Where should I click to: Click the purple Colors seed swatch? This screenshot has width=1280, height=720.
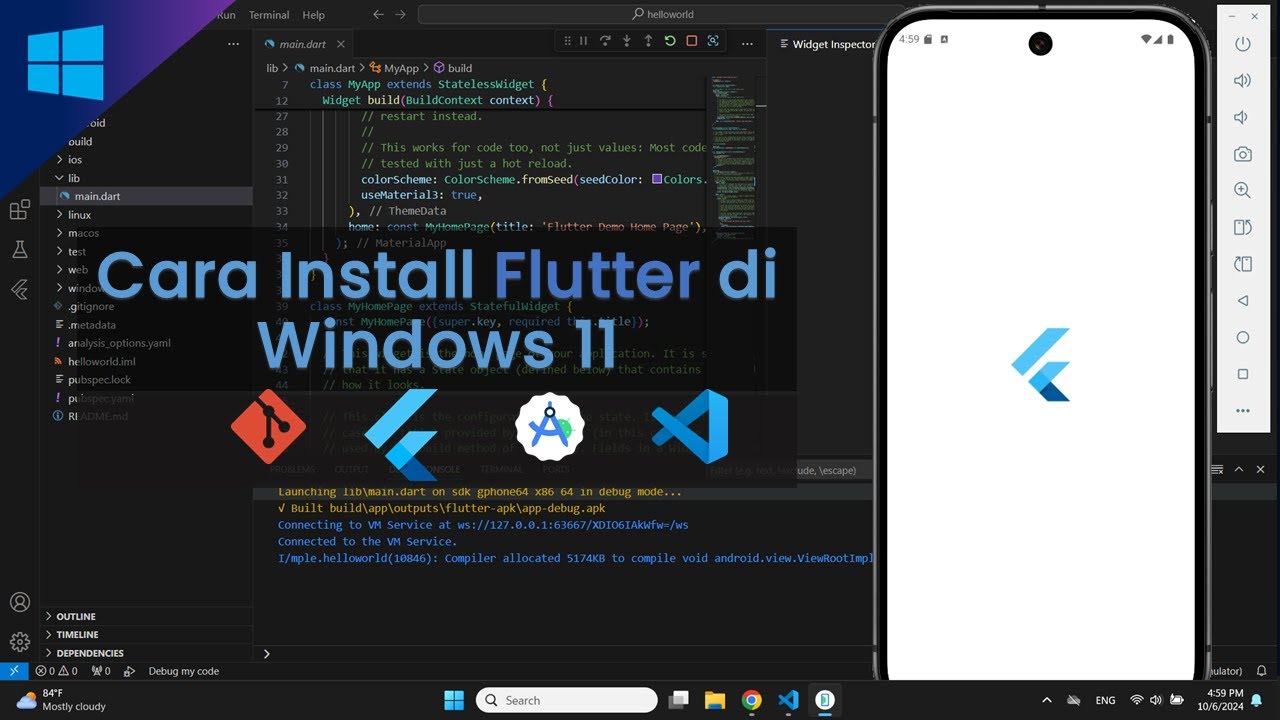(657, 179)
